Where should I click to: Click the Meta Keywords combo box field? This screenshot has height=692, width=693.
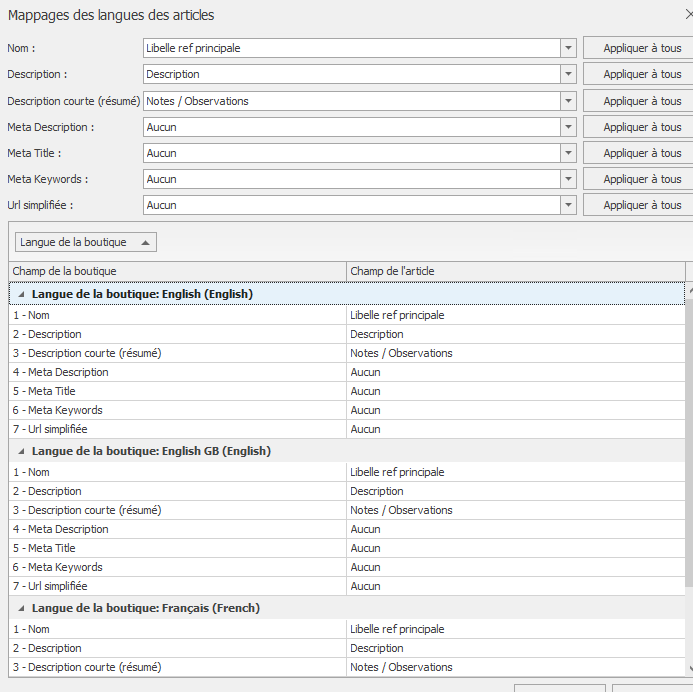tap(352, 179)
